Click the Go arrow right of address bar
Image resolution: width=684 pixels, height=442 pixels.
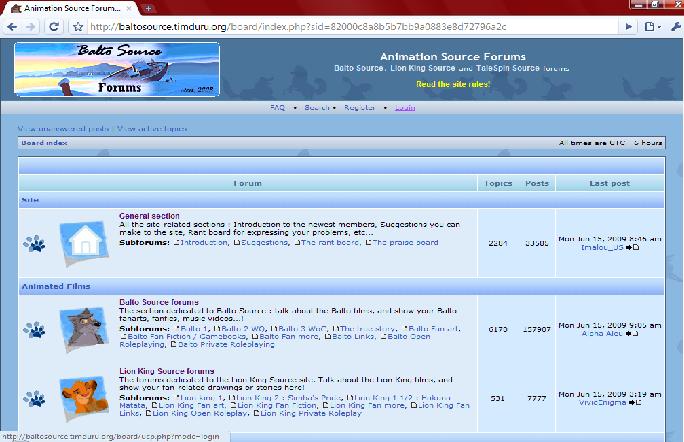point(629,27)
